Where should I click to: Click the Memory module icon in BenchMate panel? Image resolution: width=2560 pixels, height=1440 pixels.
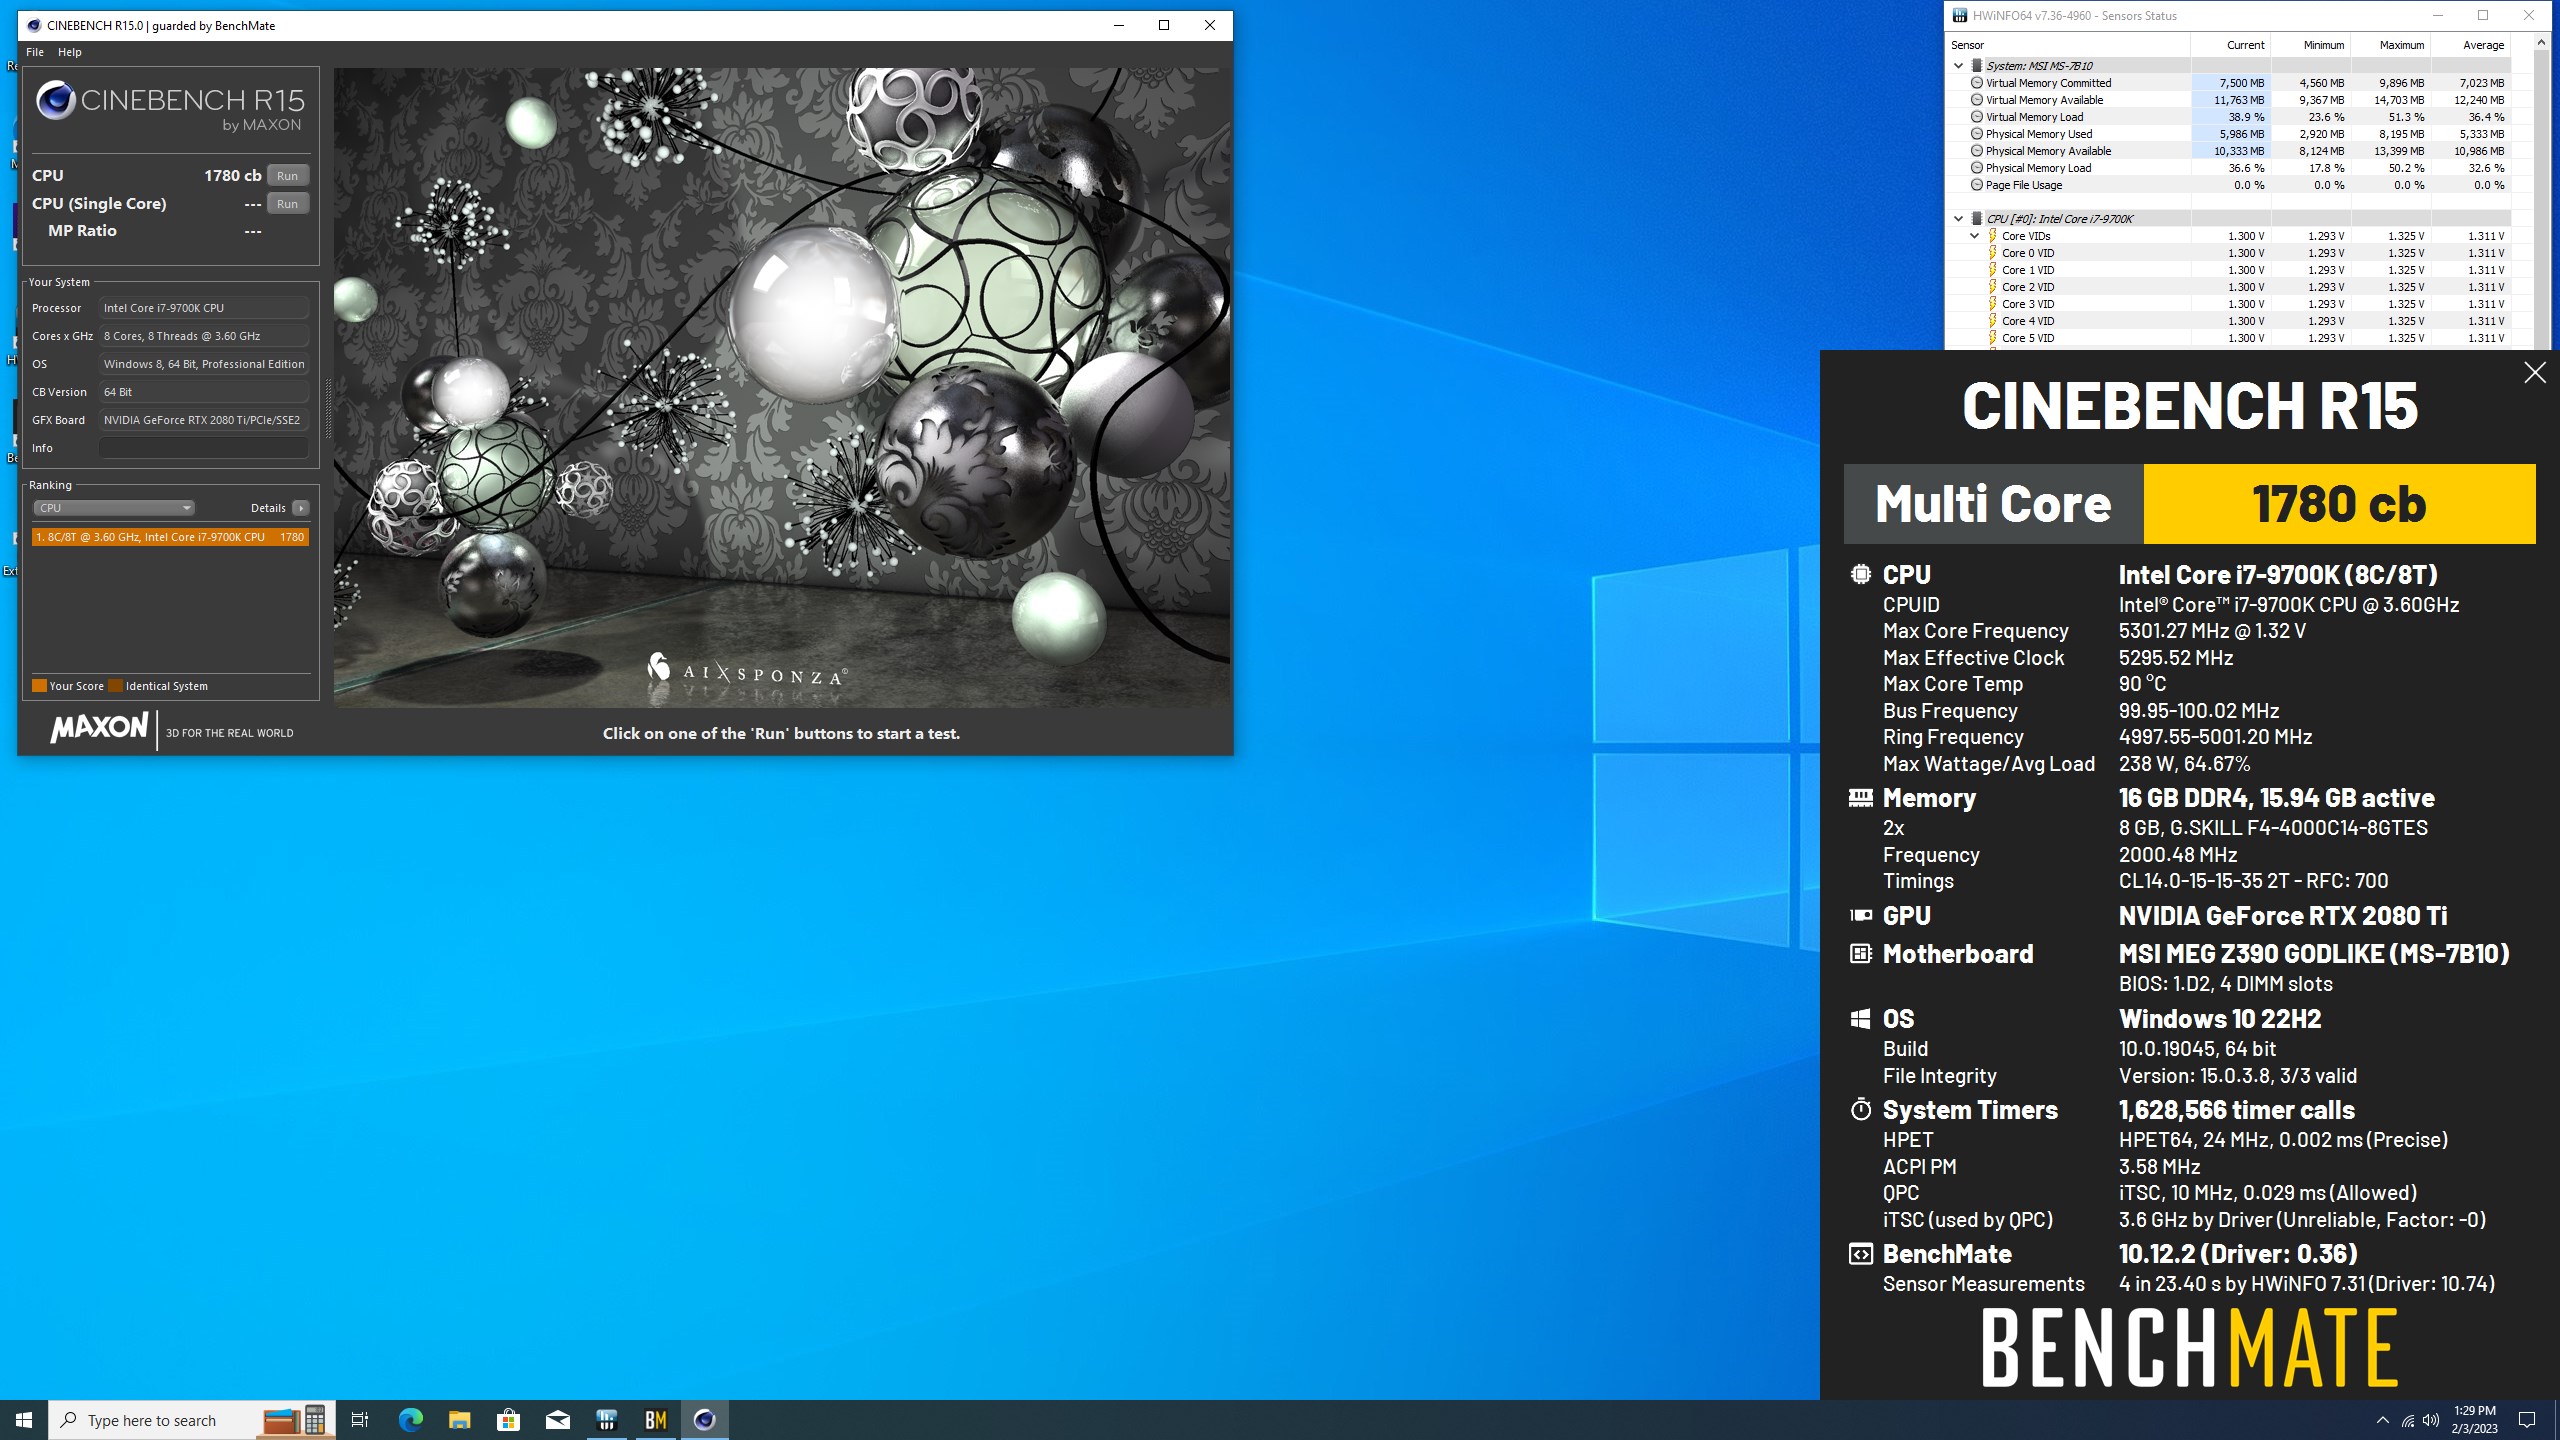(x=1860, y=797)
